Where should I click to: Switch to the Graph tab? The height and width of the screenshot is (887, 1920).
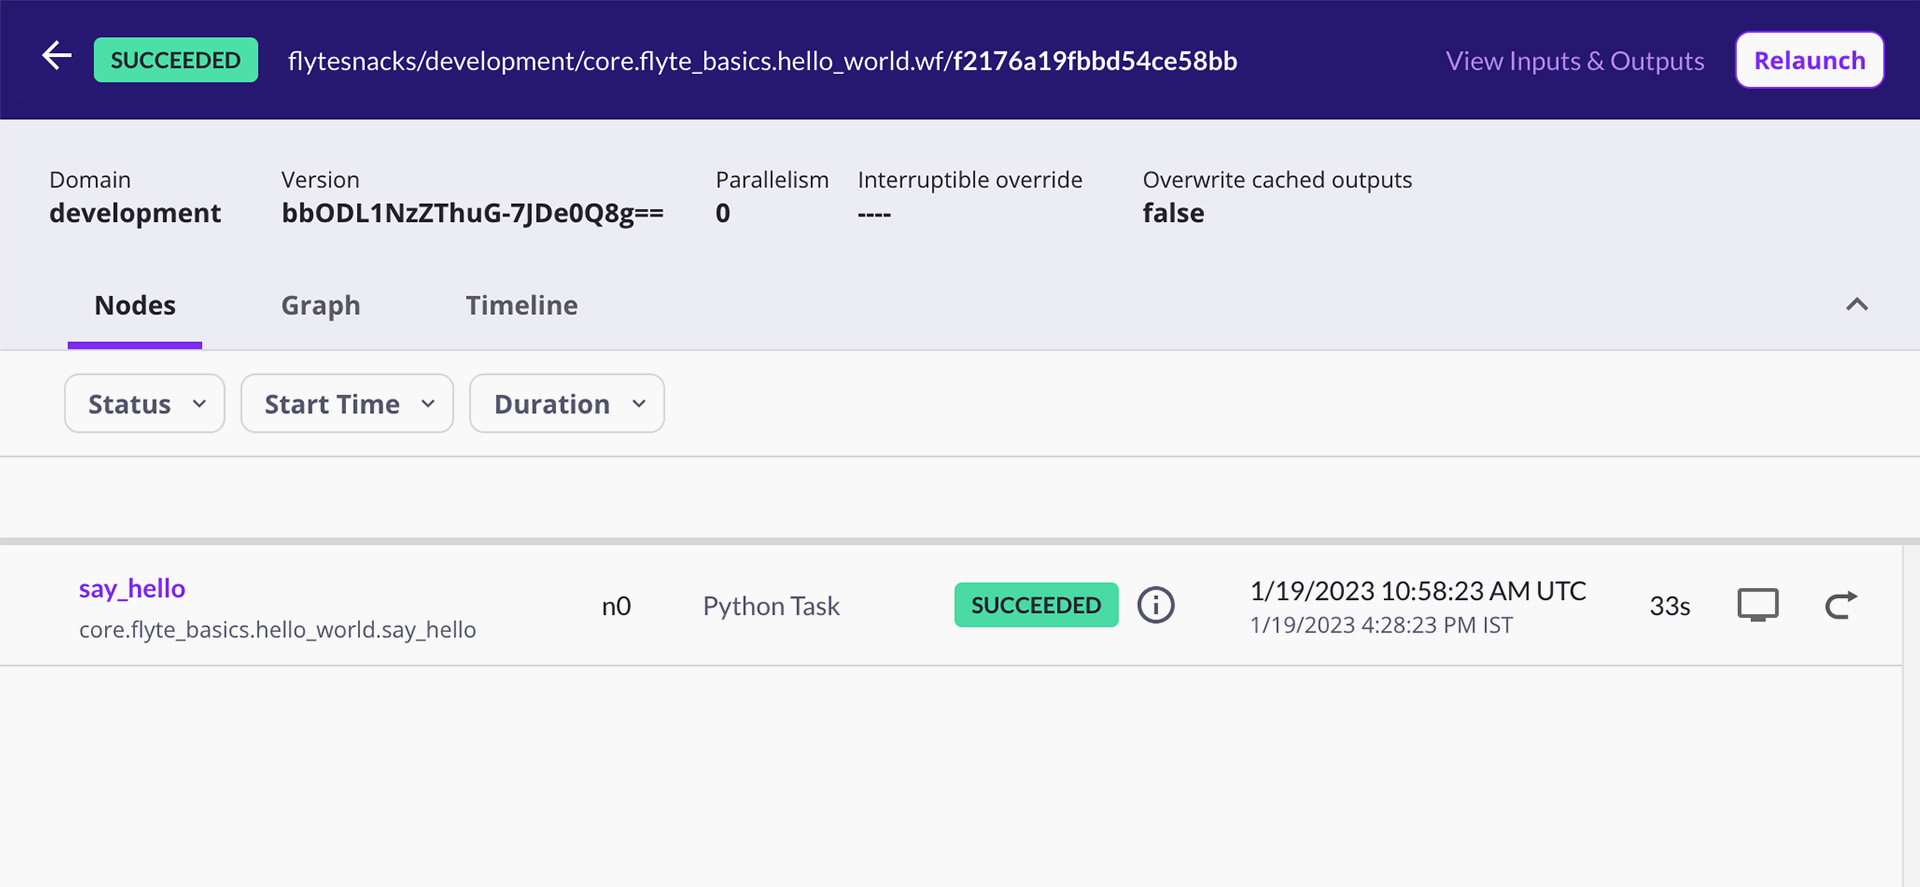(x=320, y=306)
